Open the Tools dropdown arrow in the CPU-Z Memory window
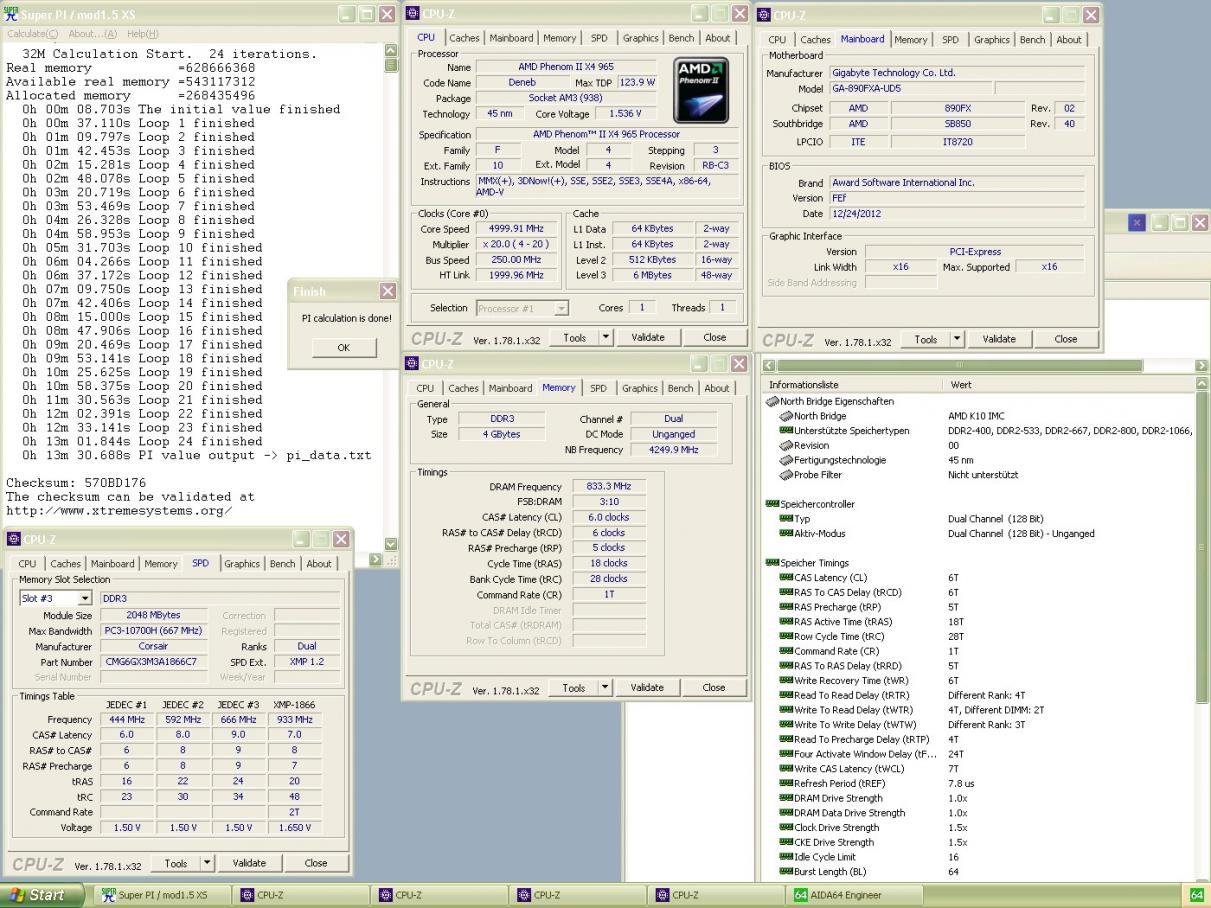Image resolution: width=1211 pixels, height=908 pixels. [x=605, y=688]
